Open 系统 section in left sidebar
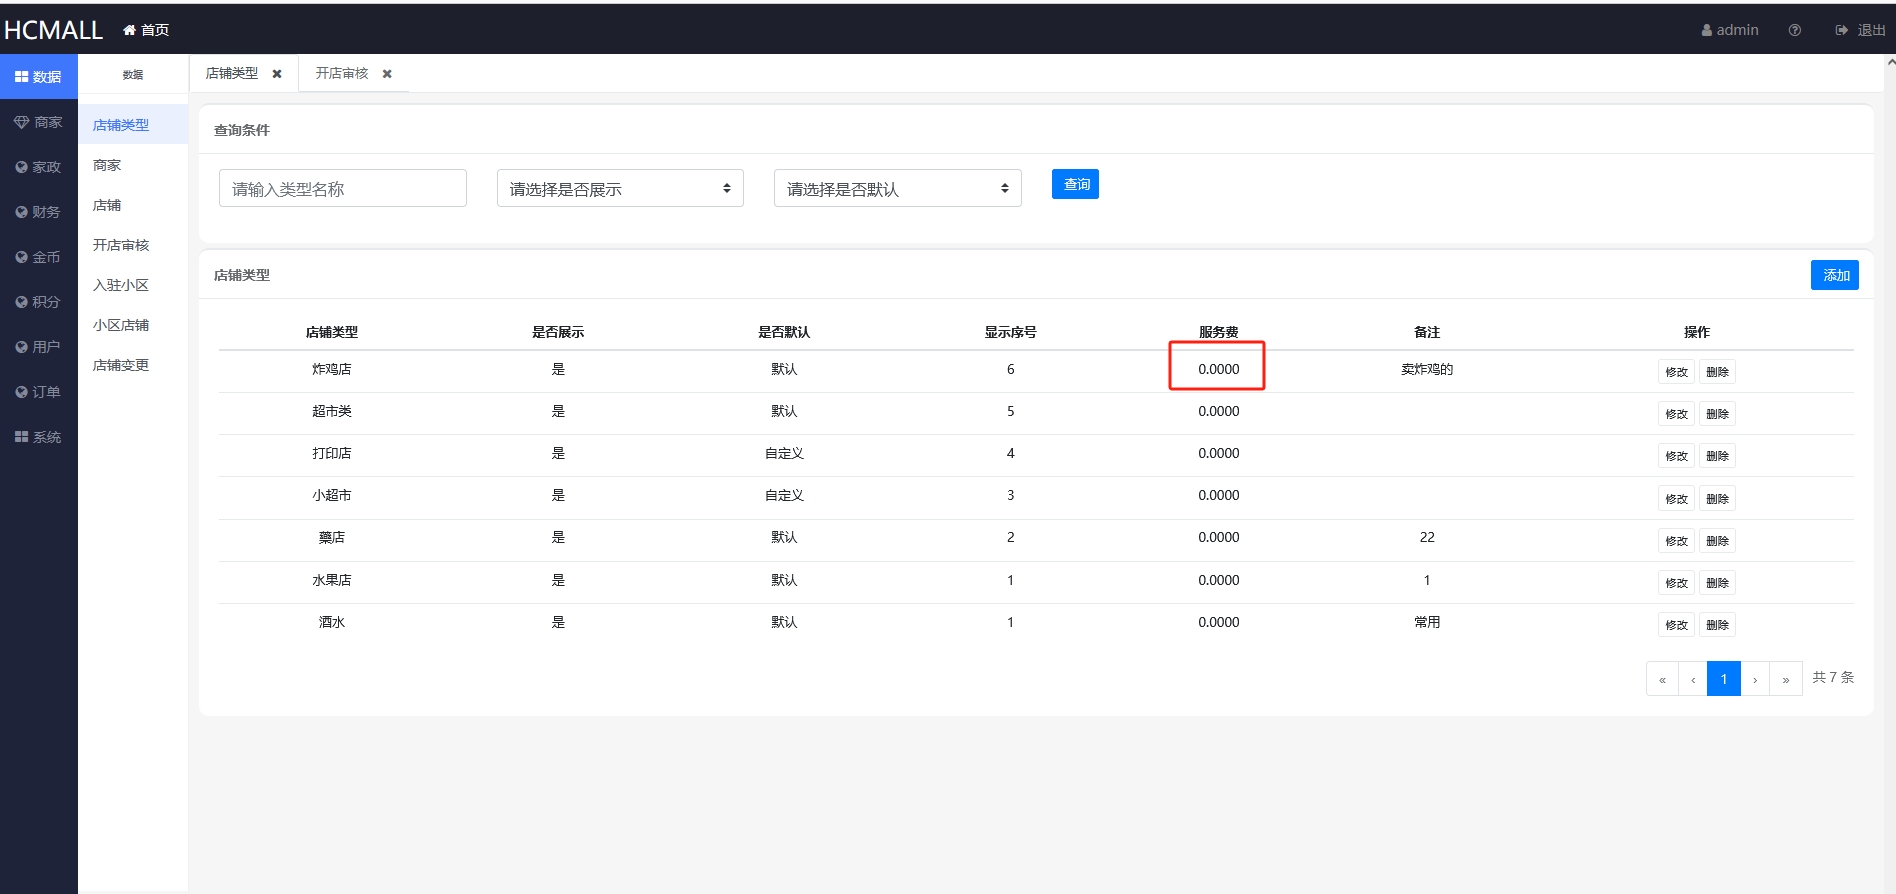 pos(39,437)
